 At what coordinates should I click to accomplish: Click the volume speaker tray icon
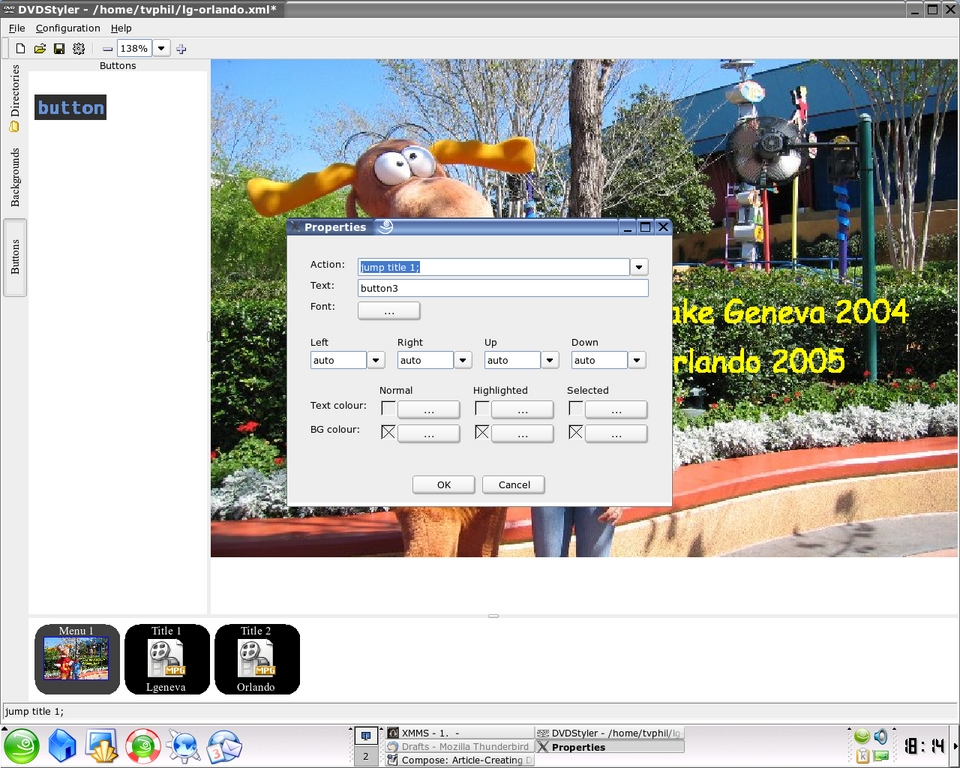[880, 737]
